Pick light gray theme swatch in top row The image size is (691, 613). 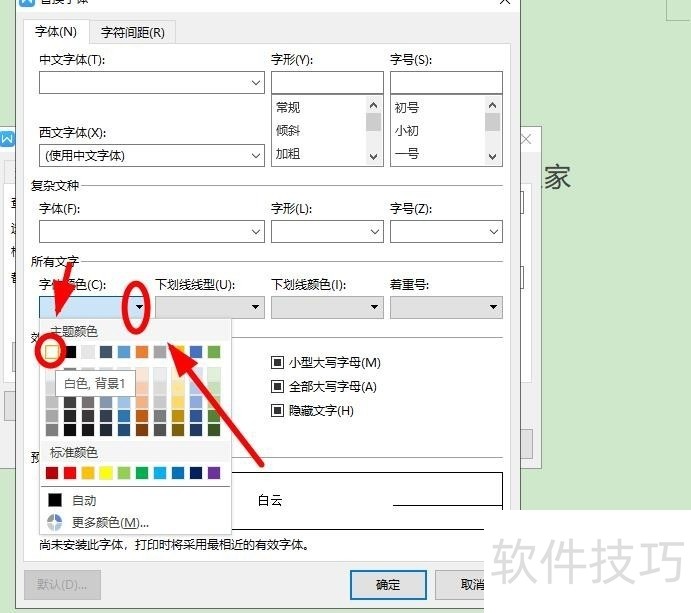point(88,352)
